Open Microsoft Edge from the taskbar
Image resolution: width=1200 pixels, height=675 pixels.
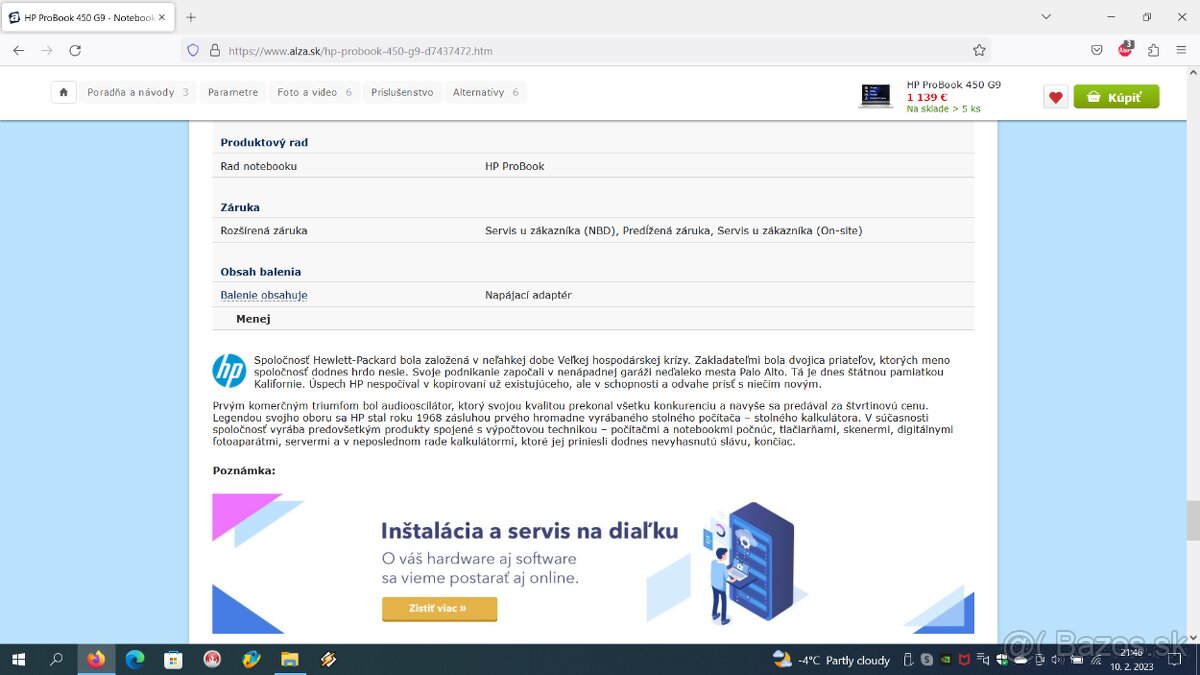coord(135,659)
